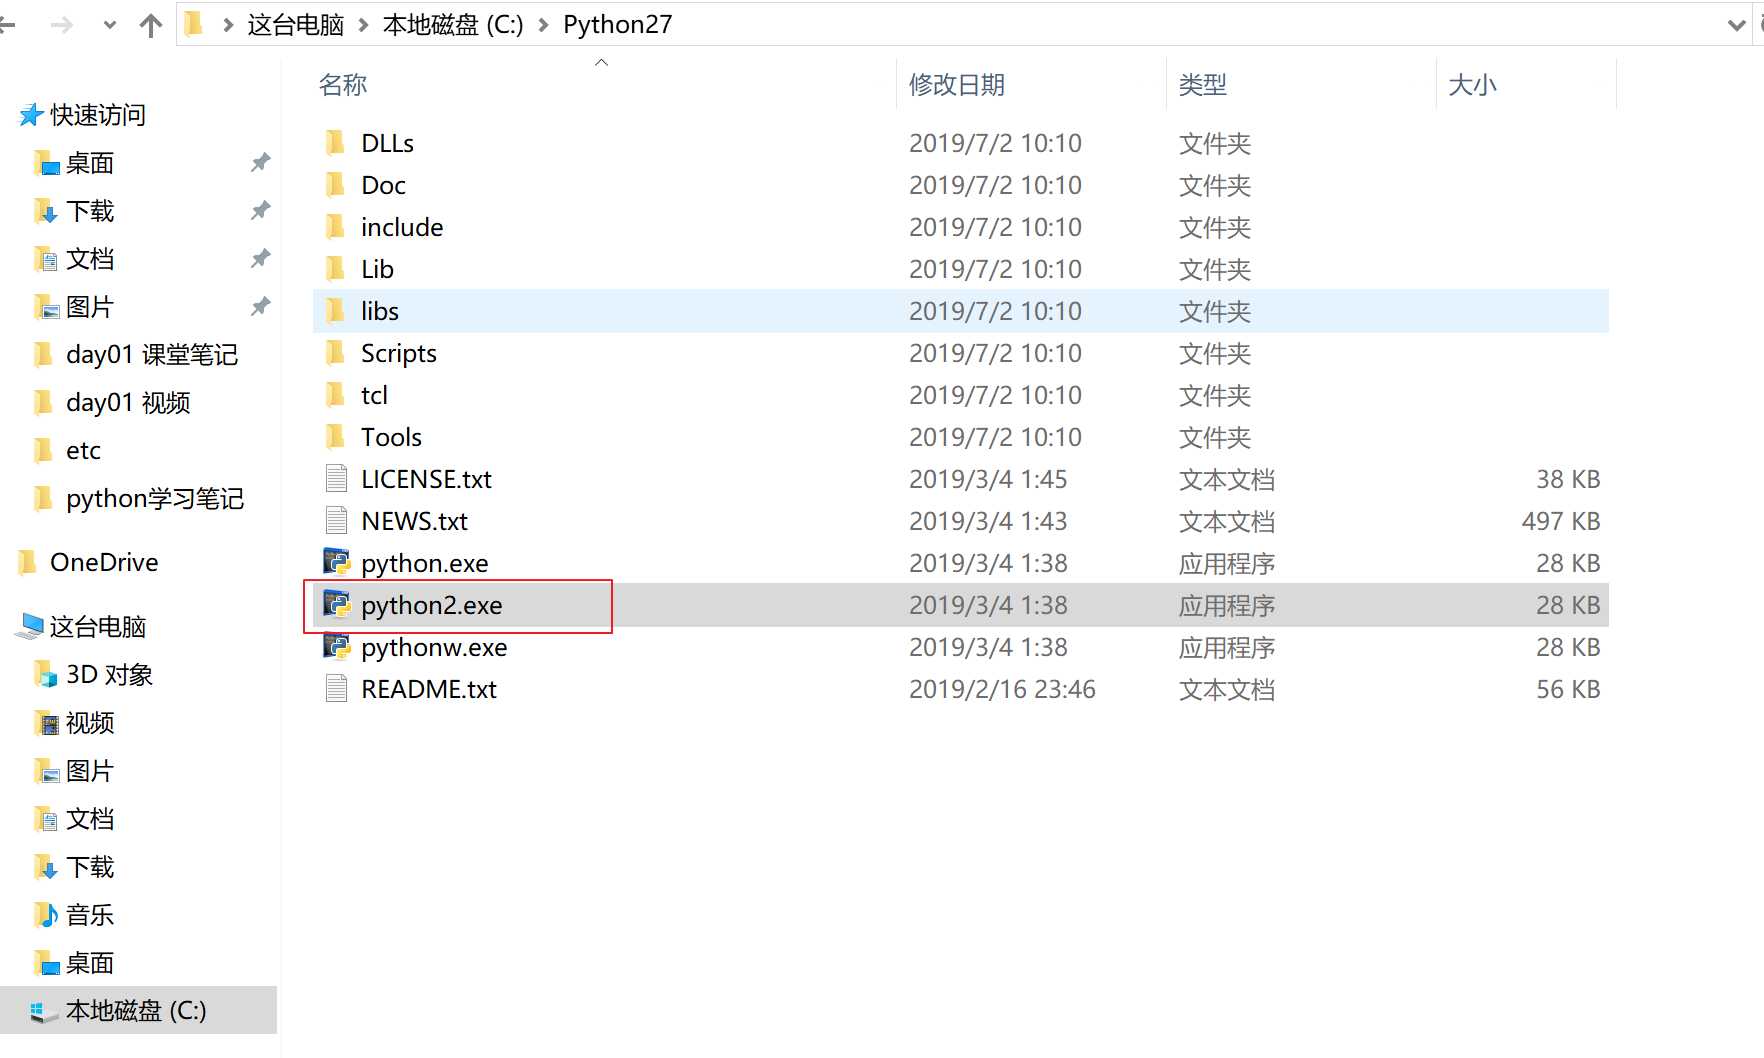This screenshot has height=1058, width=1764.
Task: Click the pin icon next to 下载
Action: [x=261, y=210]
